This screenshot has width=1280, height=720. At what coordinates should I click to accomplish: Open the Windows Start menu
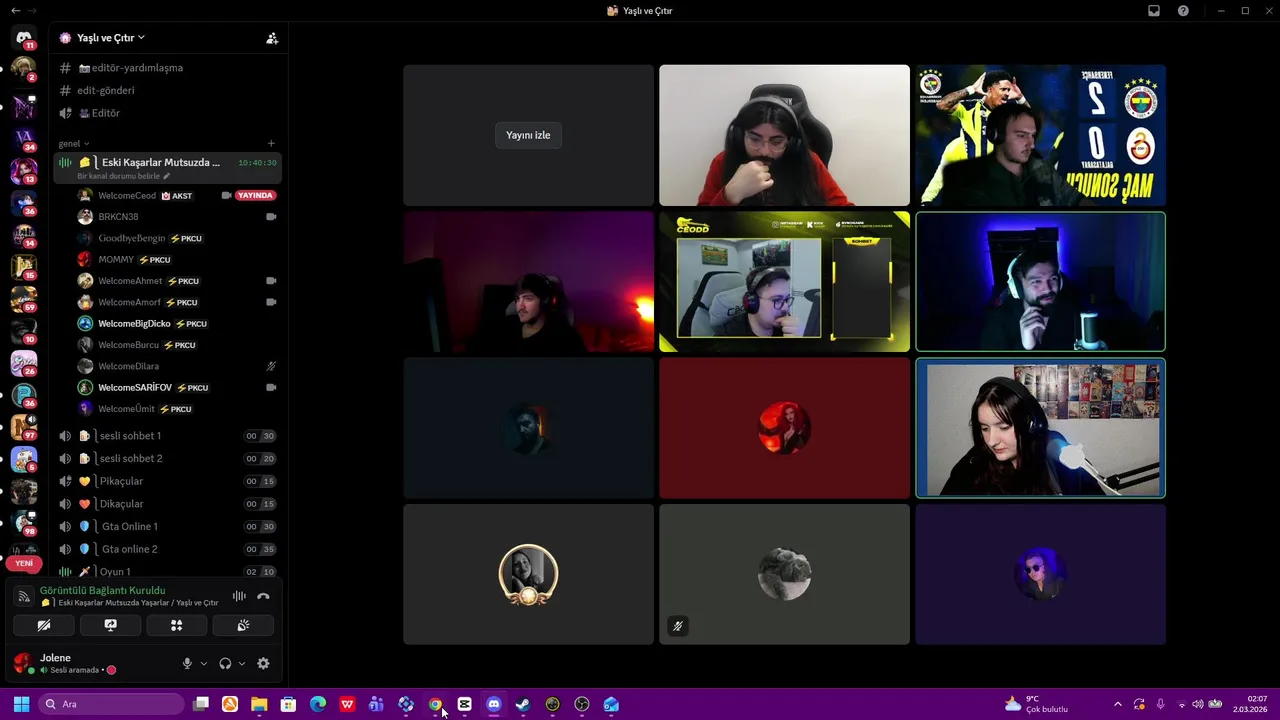21,704
